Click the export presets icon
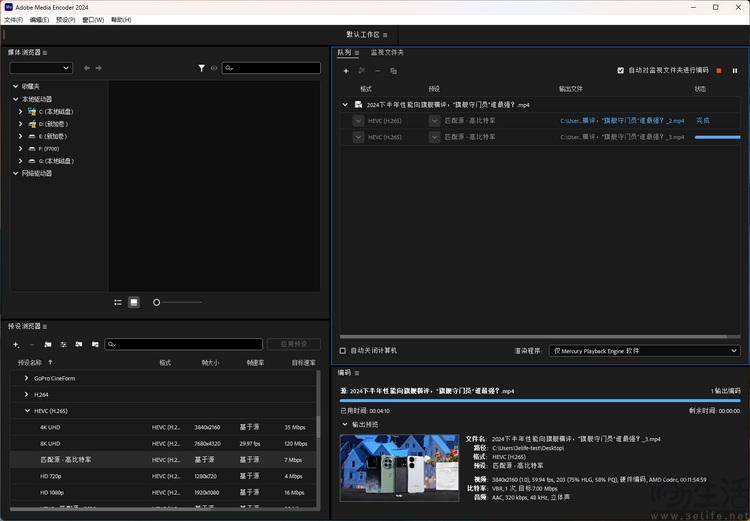 click(95, 344)
